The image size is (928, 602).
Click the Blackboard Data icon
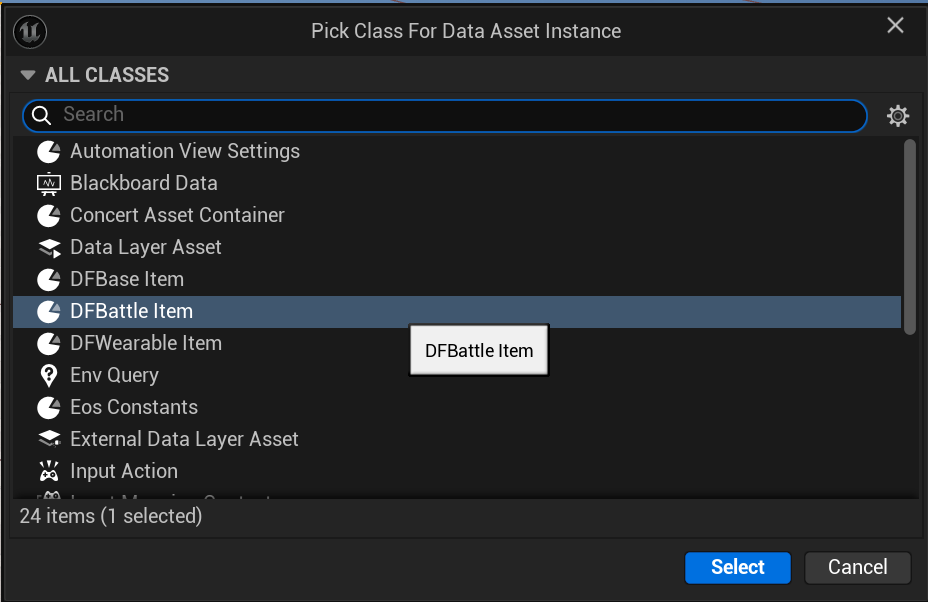(48, 183)
